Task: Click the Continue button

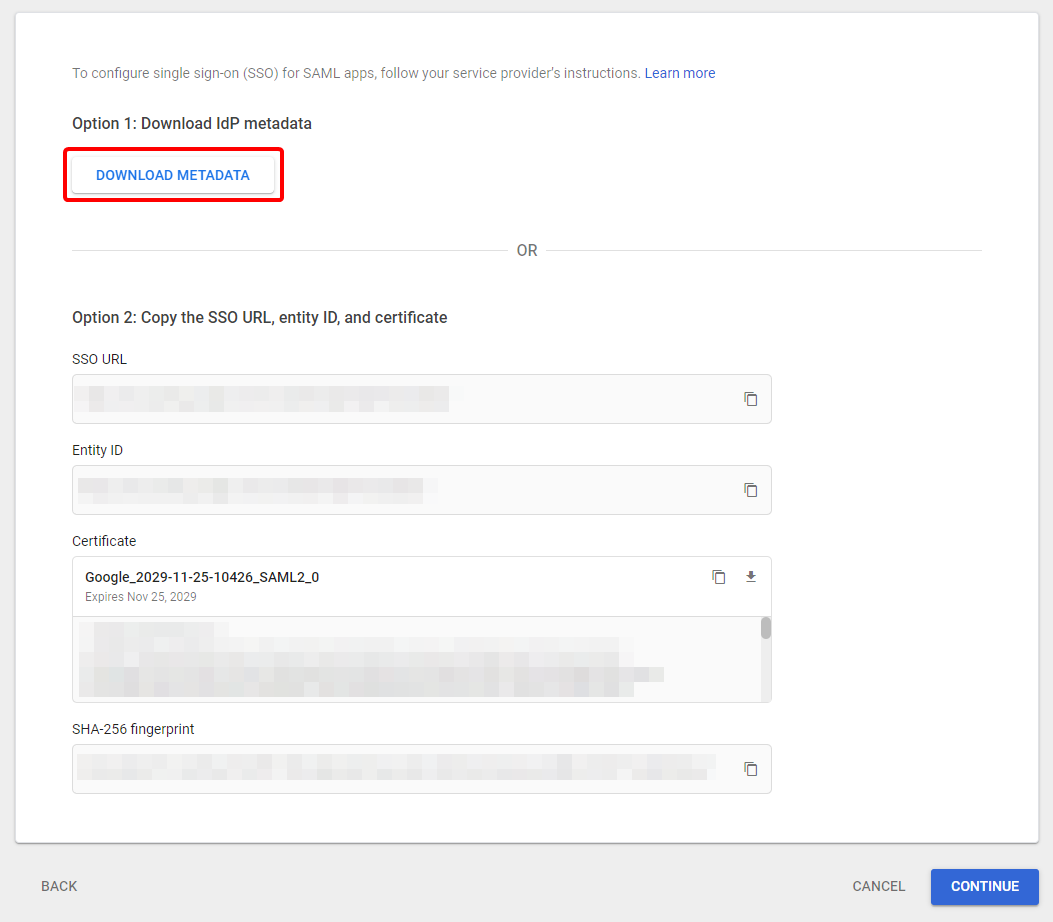Action: click(984, 886)
